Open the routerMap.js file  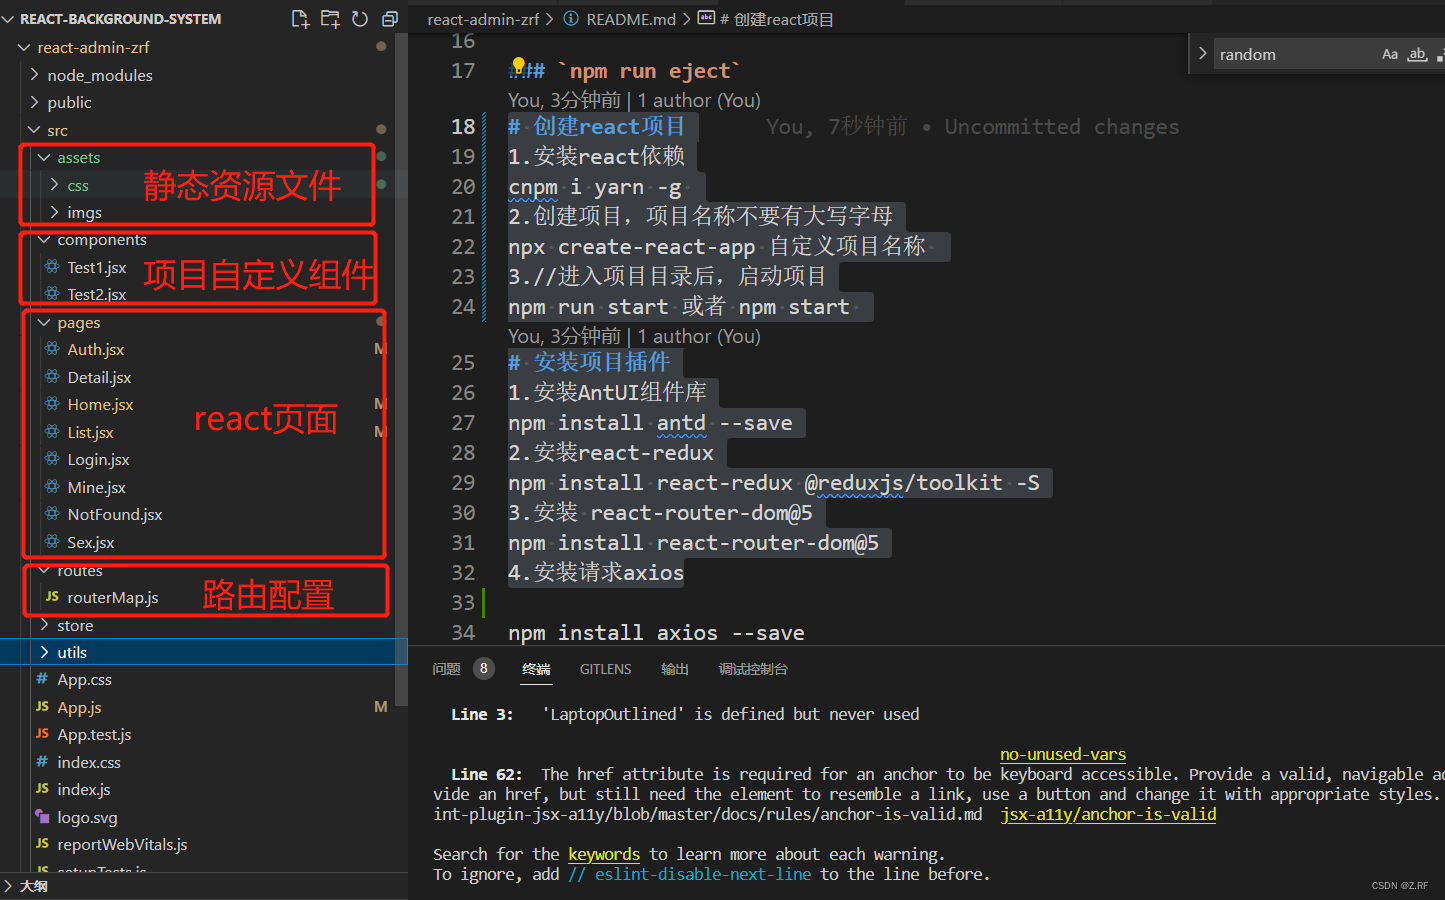point(114,597)
